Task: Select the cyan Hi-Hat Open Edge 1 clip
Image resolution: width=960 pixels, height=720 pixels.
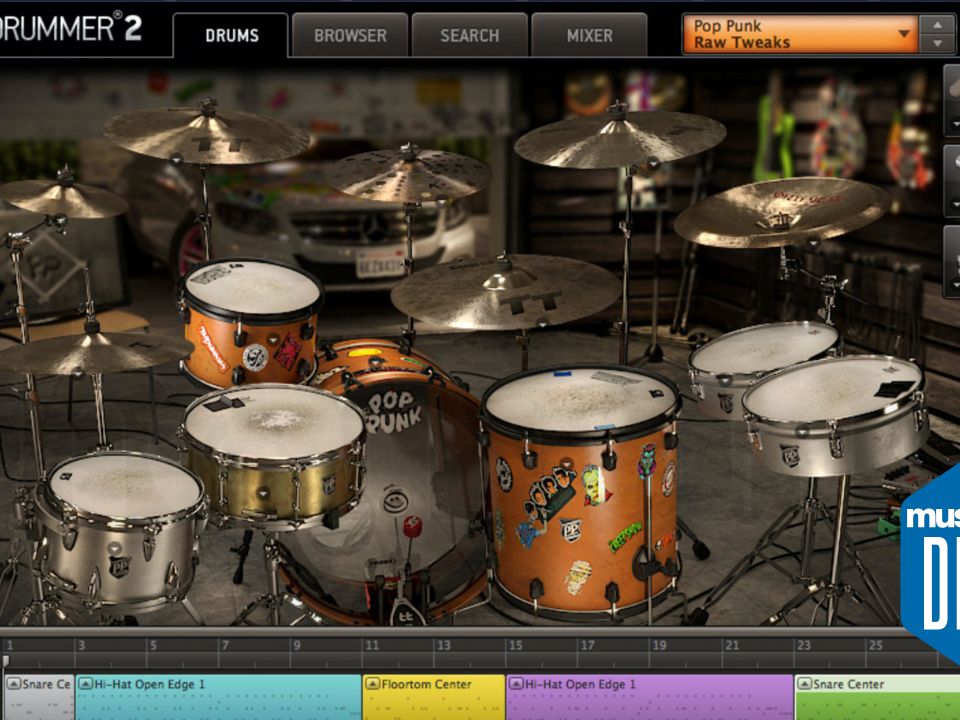Action: click(218, 697)
